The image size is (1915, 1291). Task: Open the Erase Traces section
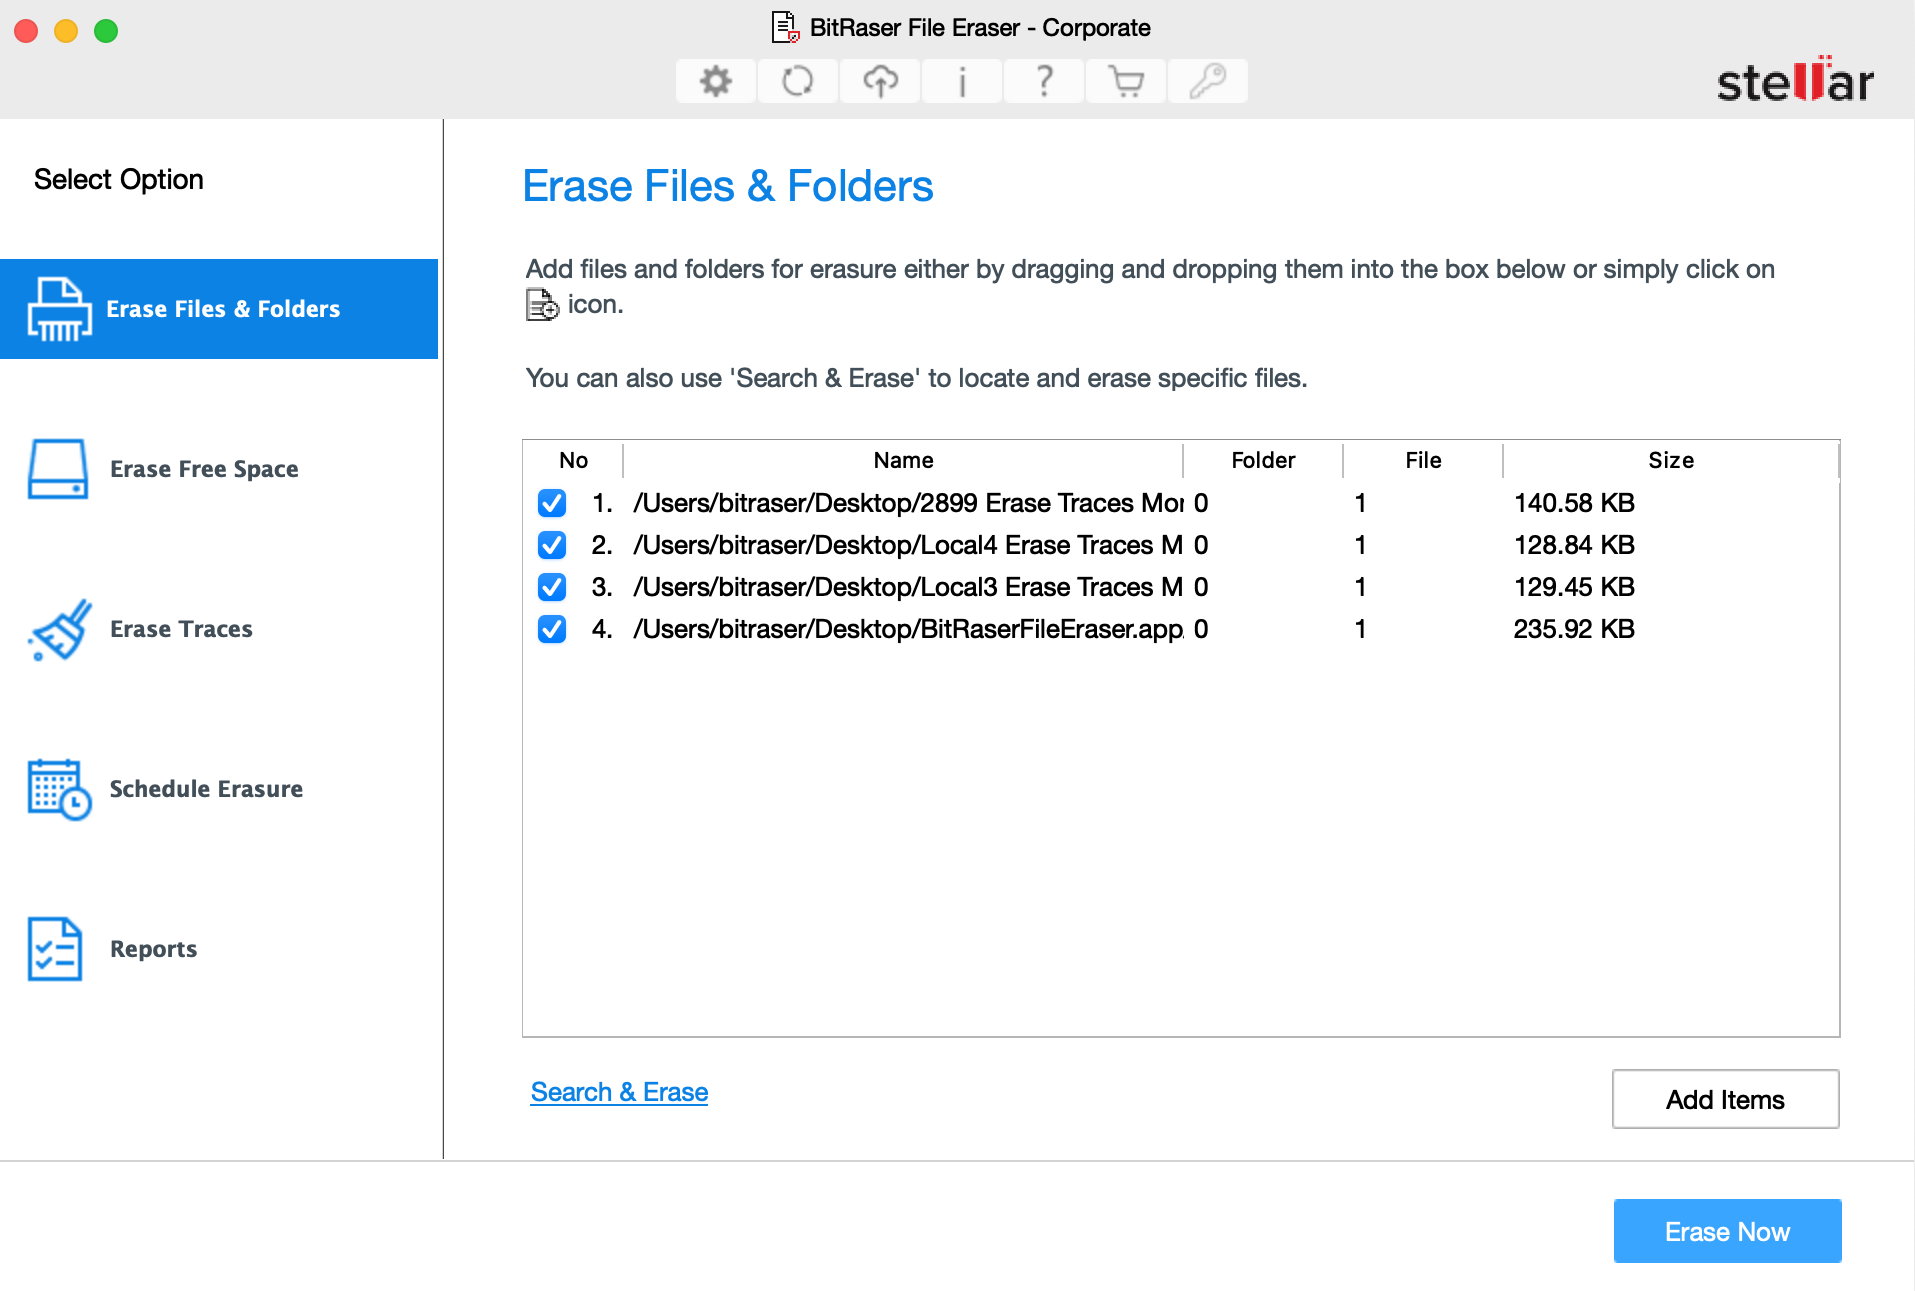point(219,629)
